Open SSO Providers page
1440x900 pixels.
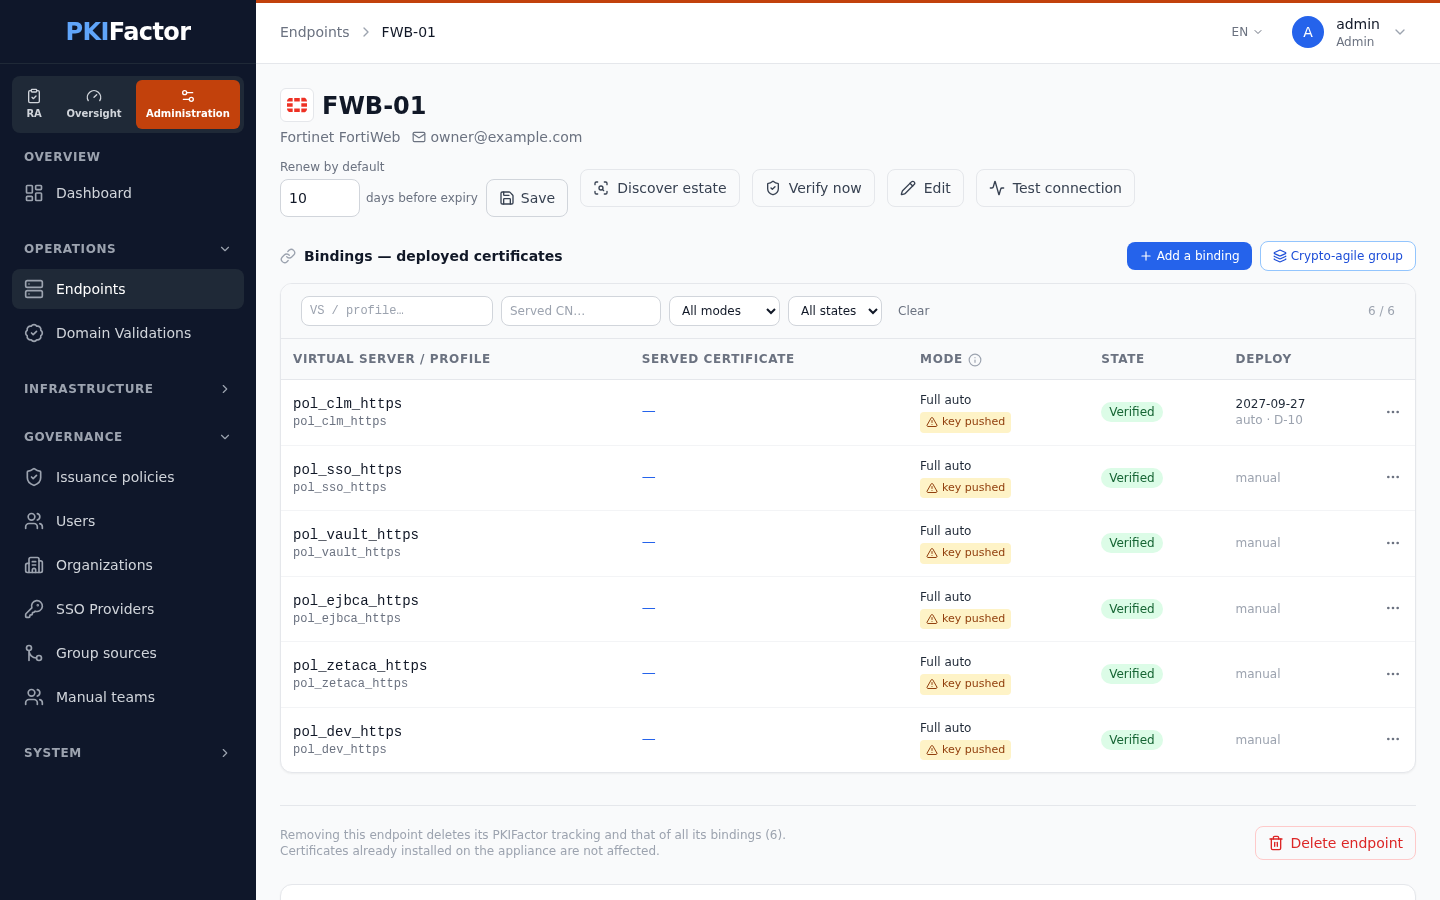coord(128,609)
